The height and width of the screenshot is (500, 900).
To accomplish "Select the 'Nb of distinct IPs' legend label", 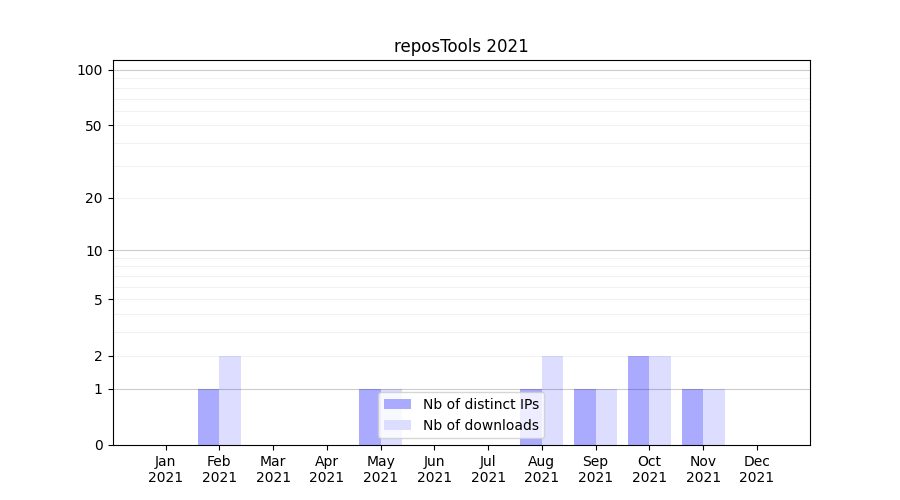I will (x=480, y=404).
